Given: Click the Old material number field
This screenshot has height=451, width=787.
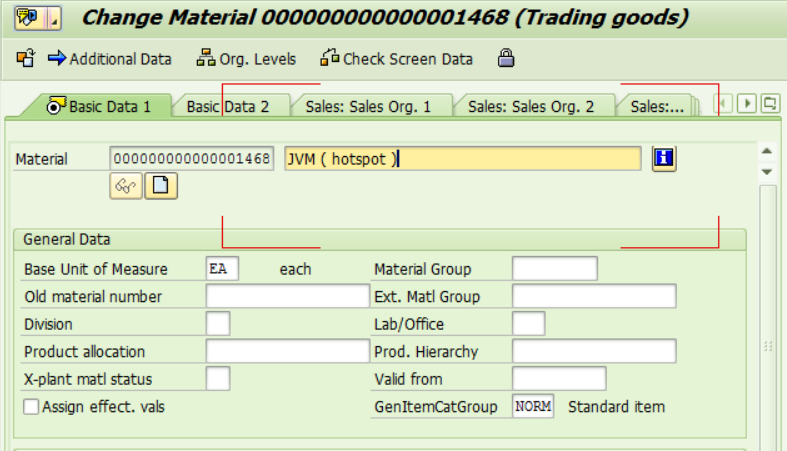Looking at the screenshot, I should (288, 296).
